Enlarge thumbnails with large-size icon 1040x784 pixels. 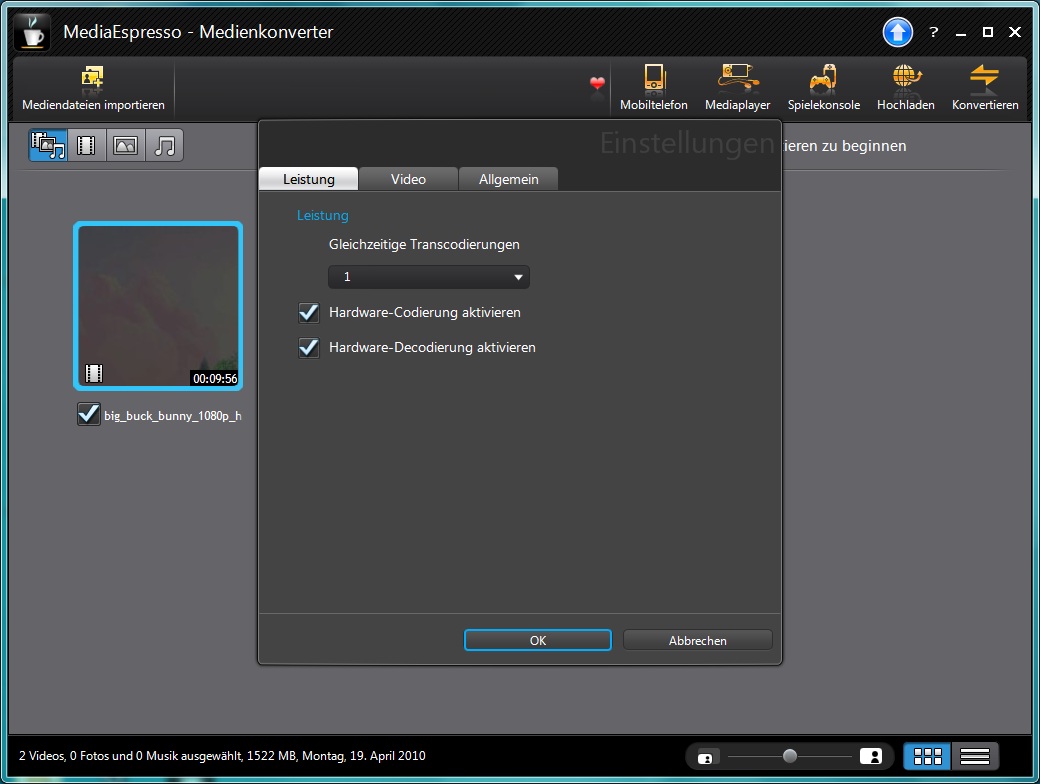click(871, 756)
